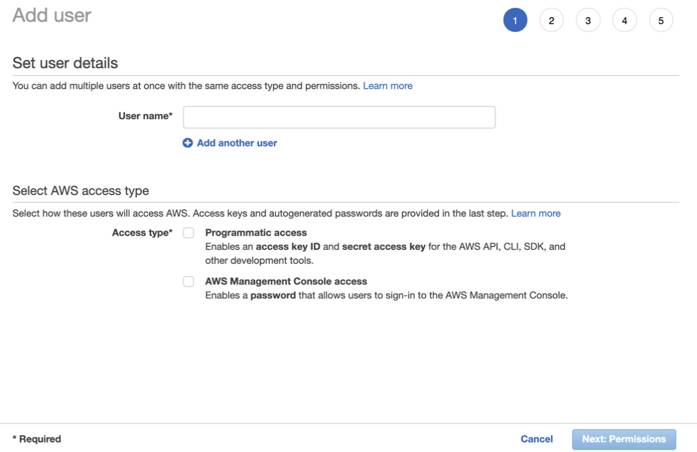The width and height of the screenshot is (697, 452).
Task: Select wizard step 1 indicator
Action: coord(515,20)
